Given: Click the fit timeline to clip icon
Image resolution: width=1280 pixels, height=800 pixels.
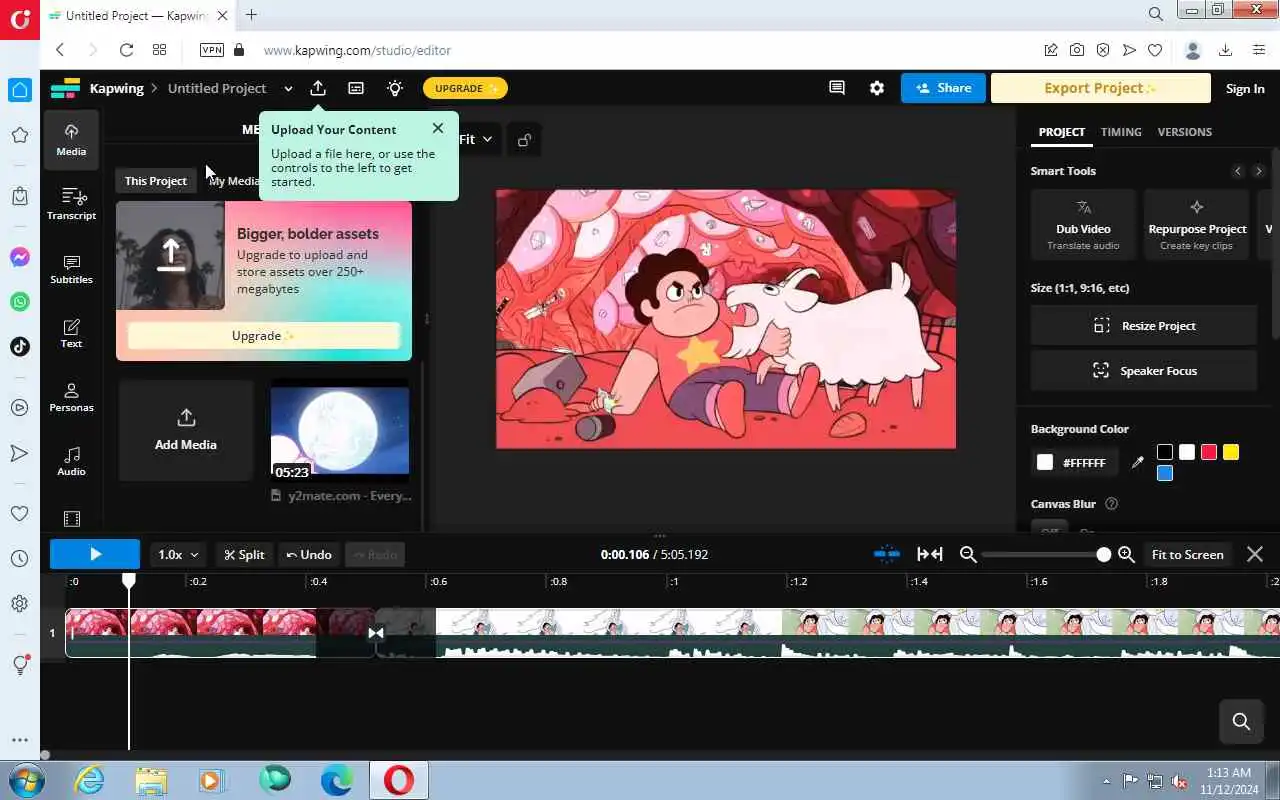Looking at the screenshot, I should 930,554.
